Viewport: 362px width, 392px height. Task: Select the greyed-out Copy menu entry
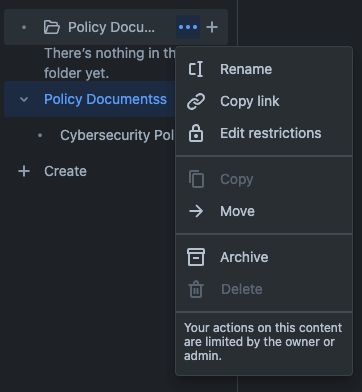pos(264,179)
